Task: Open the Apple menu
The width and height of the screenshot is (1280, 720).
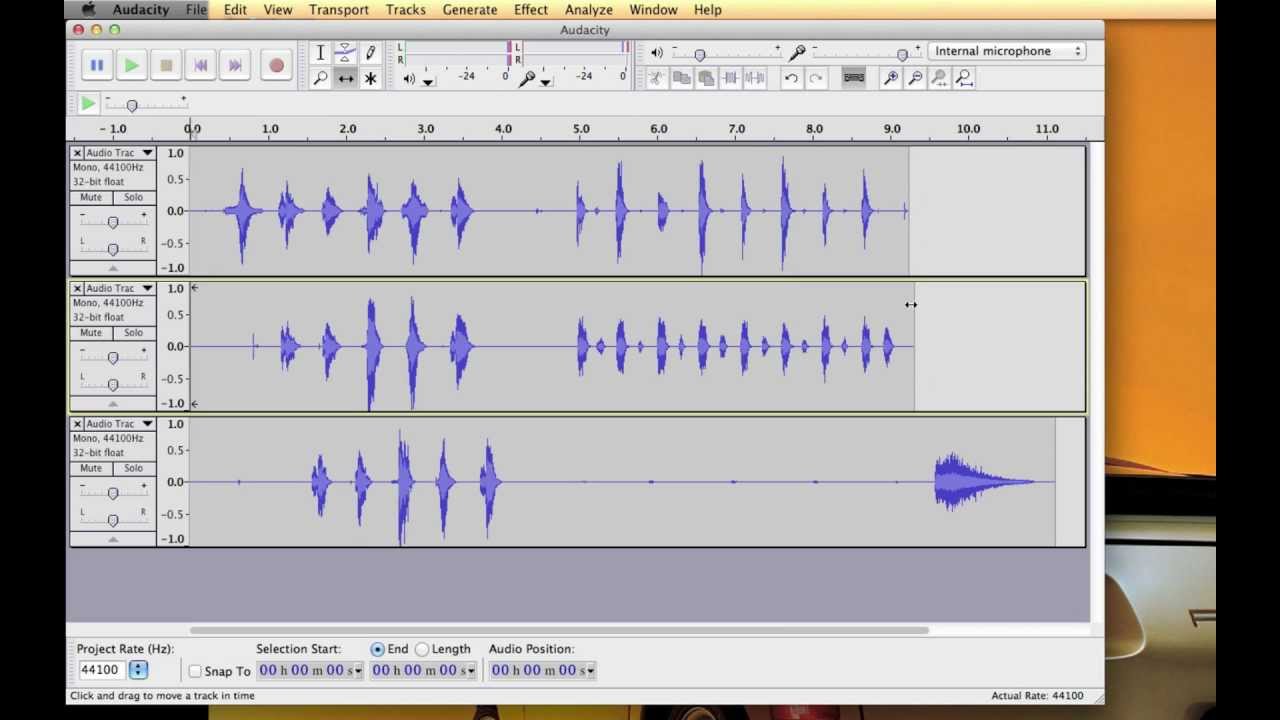Action: [88, 10]
